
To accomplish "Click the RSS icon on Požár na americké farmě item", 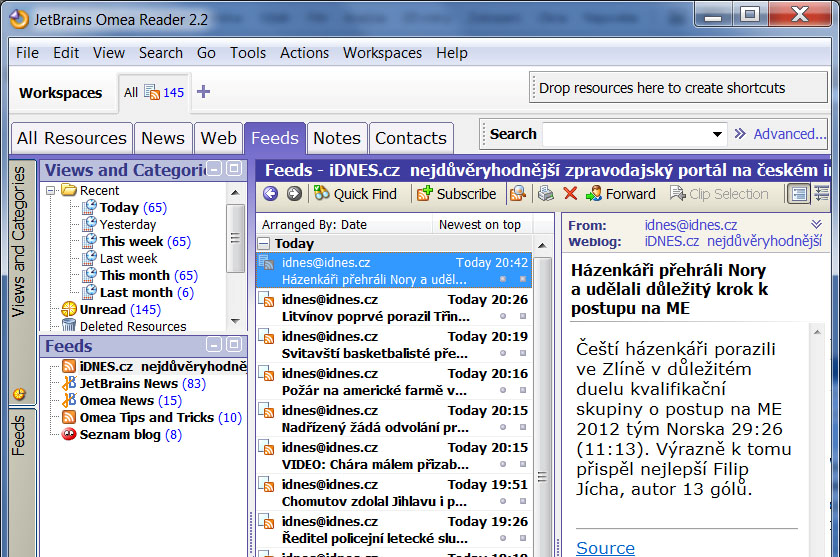I will tap(266, 373).
